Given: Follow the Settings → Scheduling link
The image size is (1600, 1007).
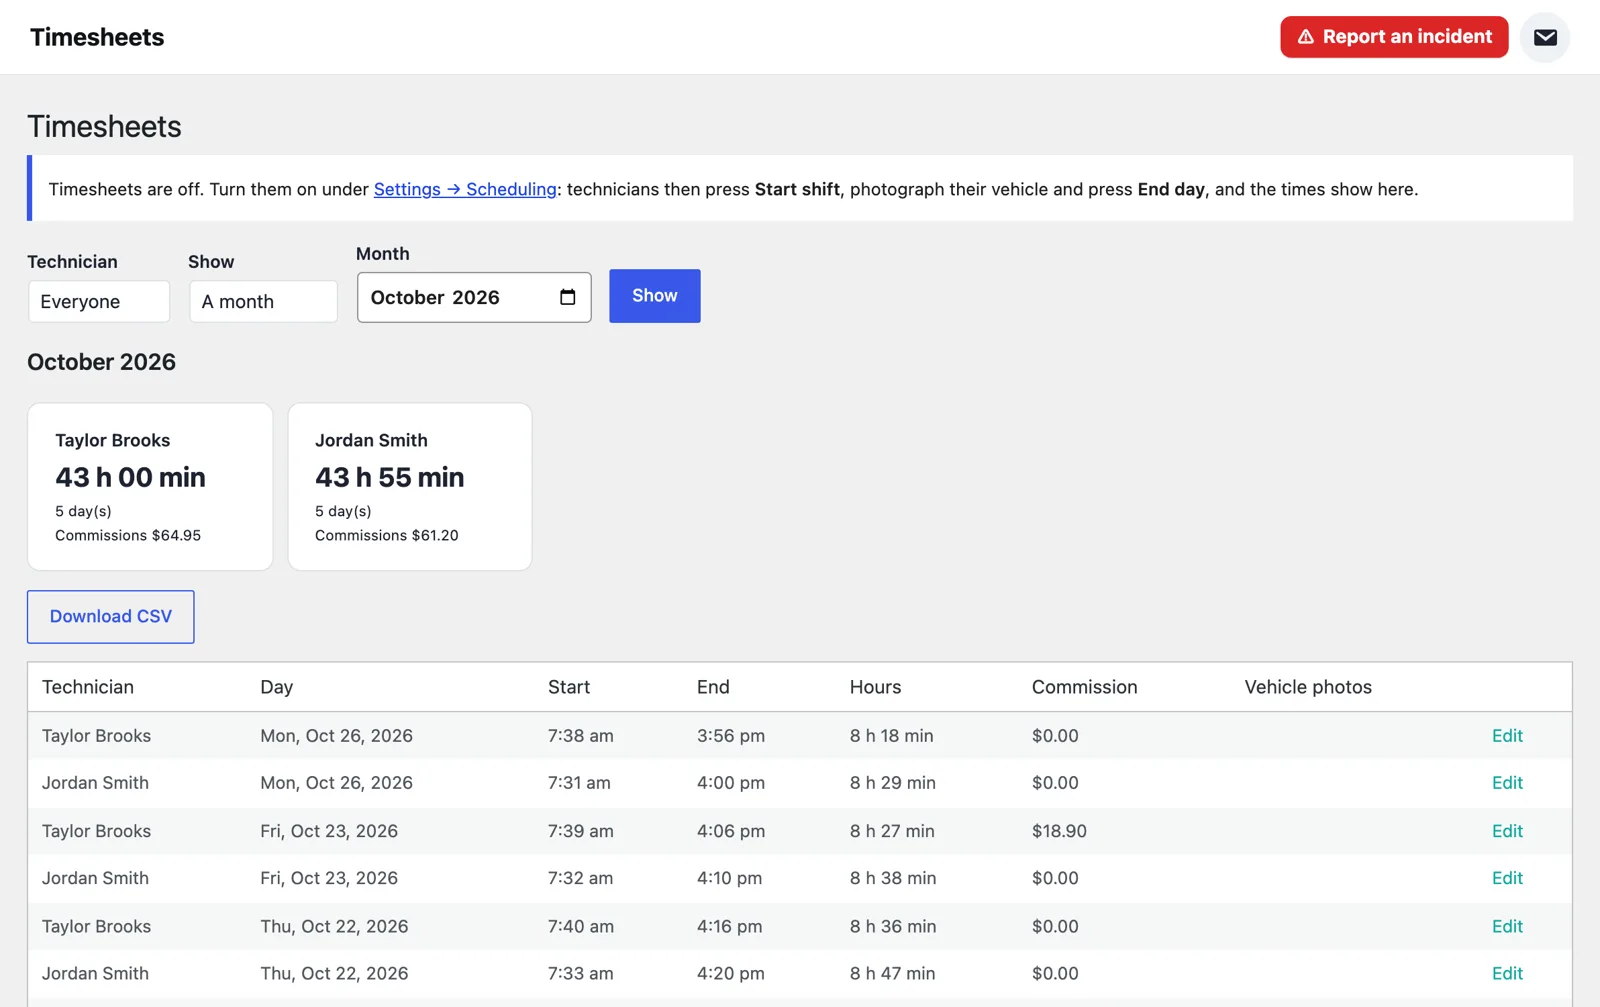Looking at the screenshot, I should pos(465,189).
